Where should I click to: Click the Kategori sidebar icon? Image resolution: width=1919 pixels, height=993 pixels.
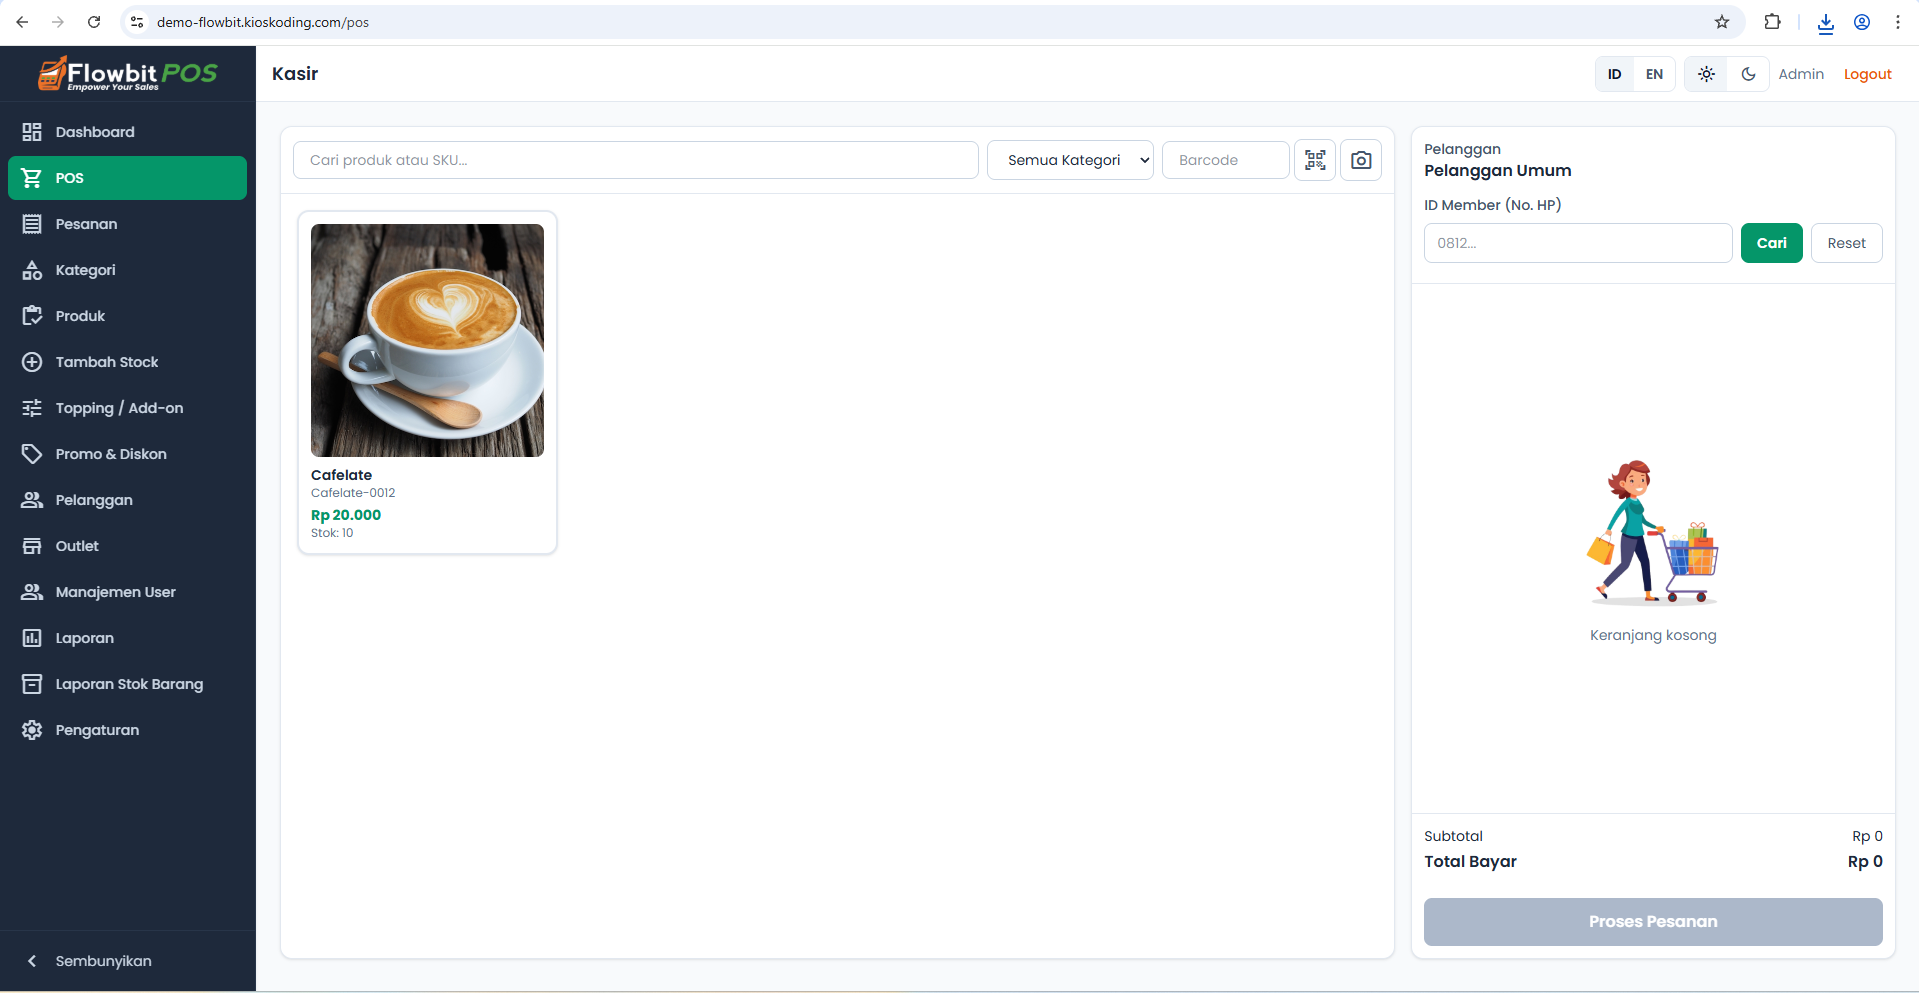[31, 270]
